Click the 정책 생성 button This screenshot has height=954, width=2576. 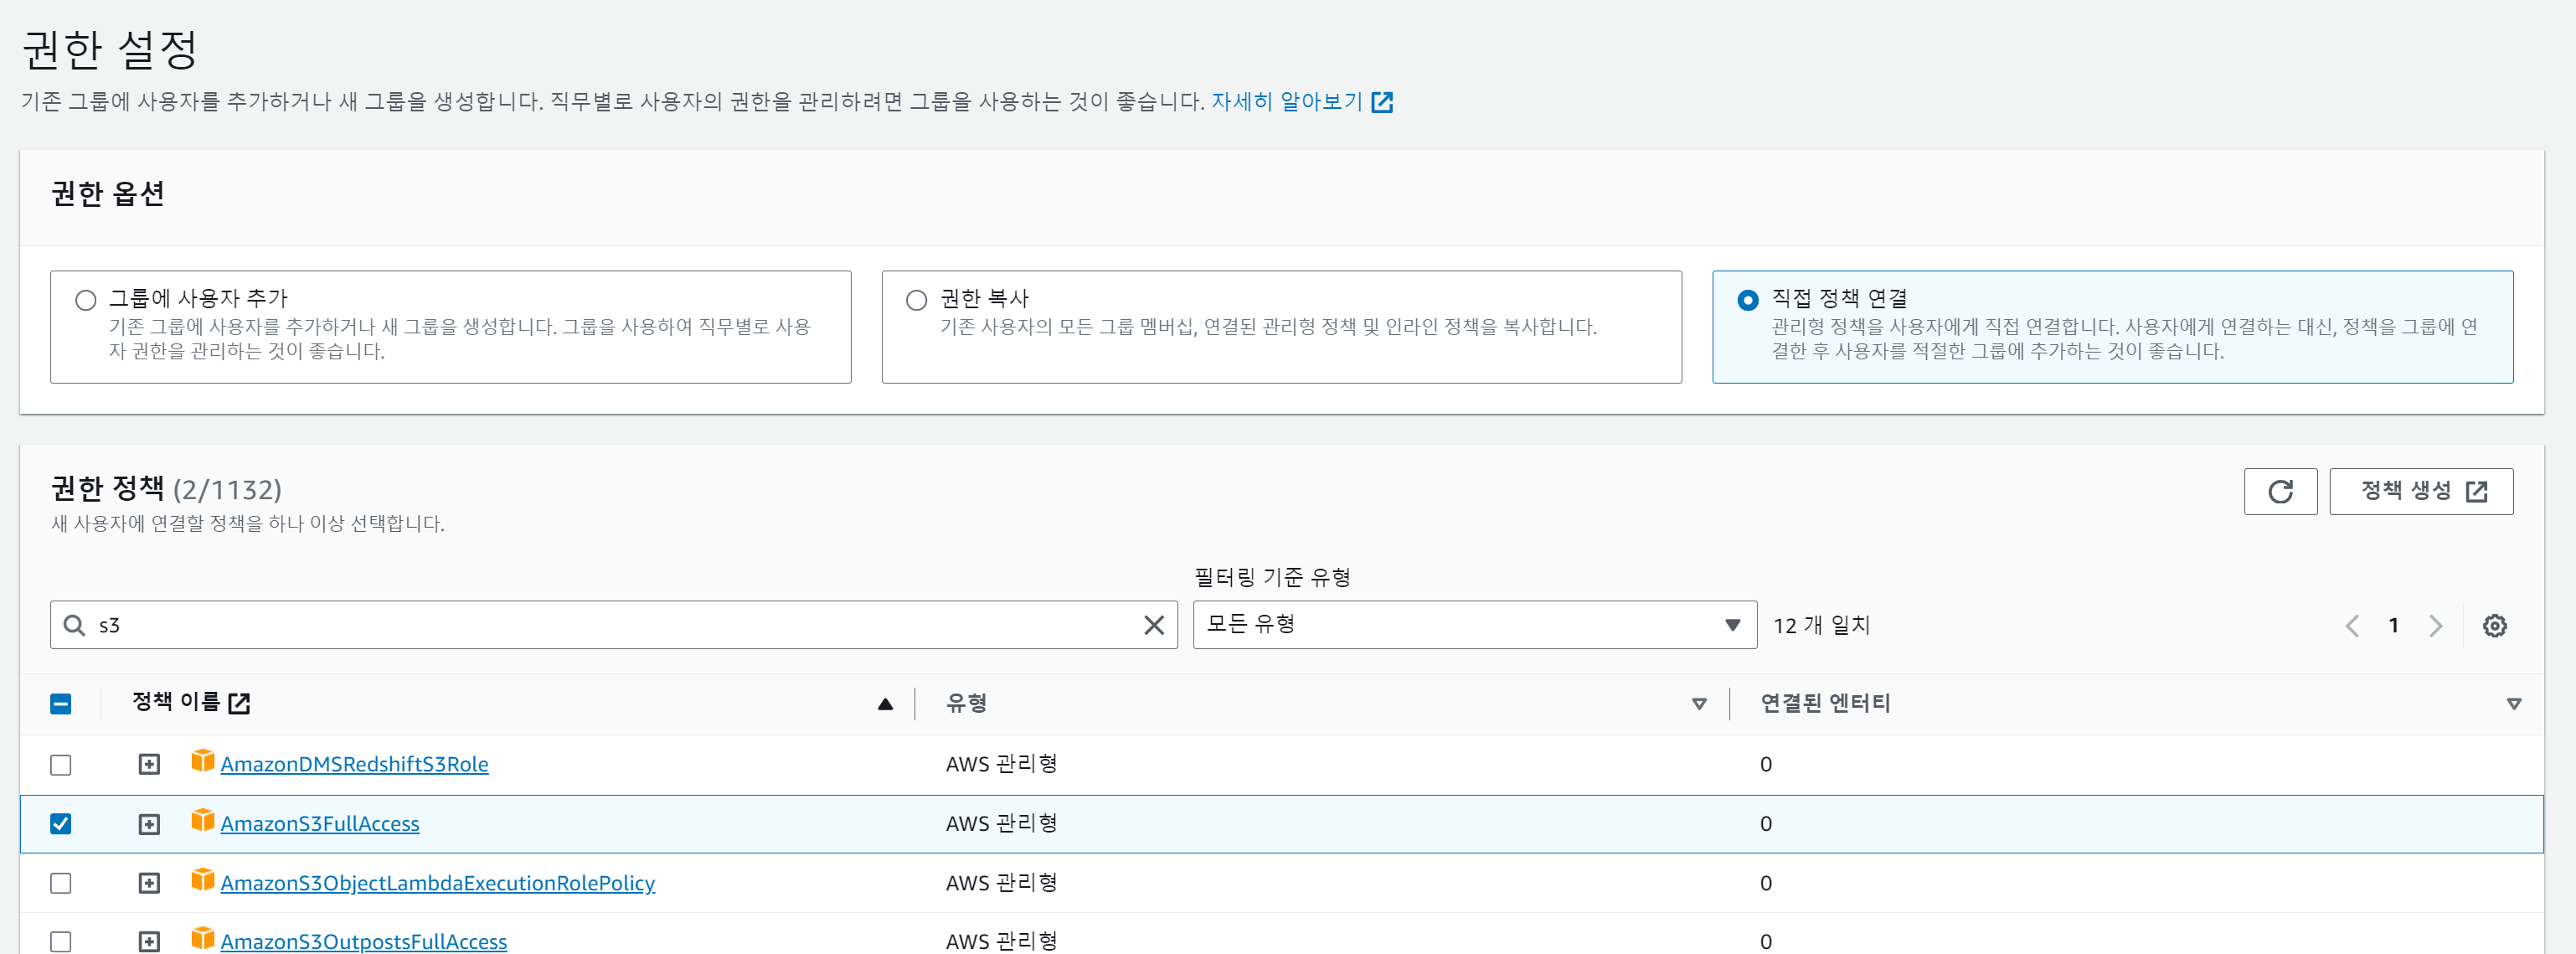[x=2420, y=492]
